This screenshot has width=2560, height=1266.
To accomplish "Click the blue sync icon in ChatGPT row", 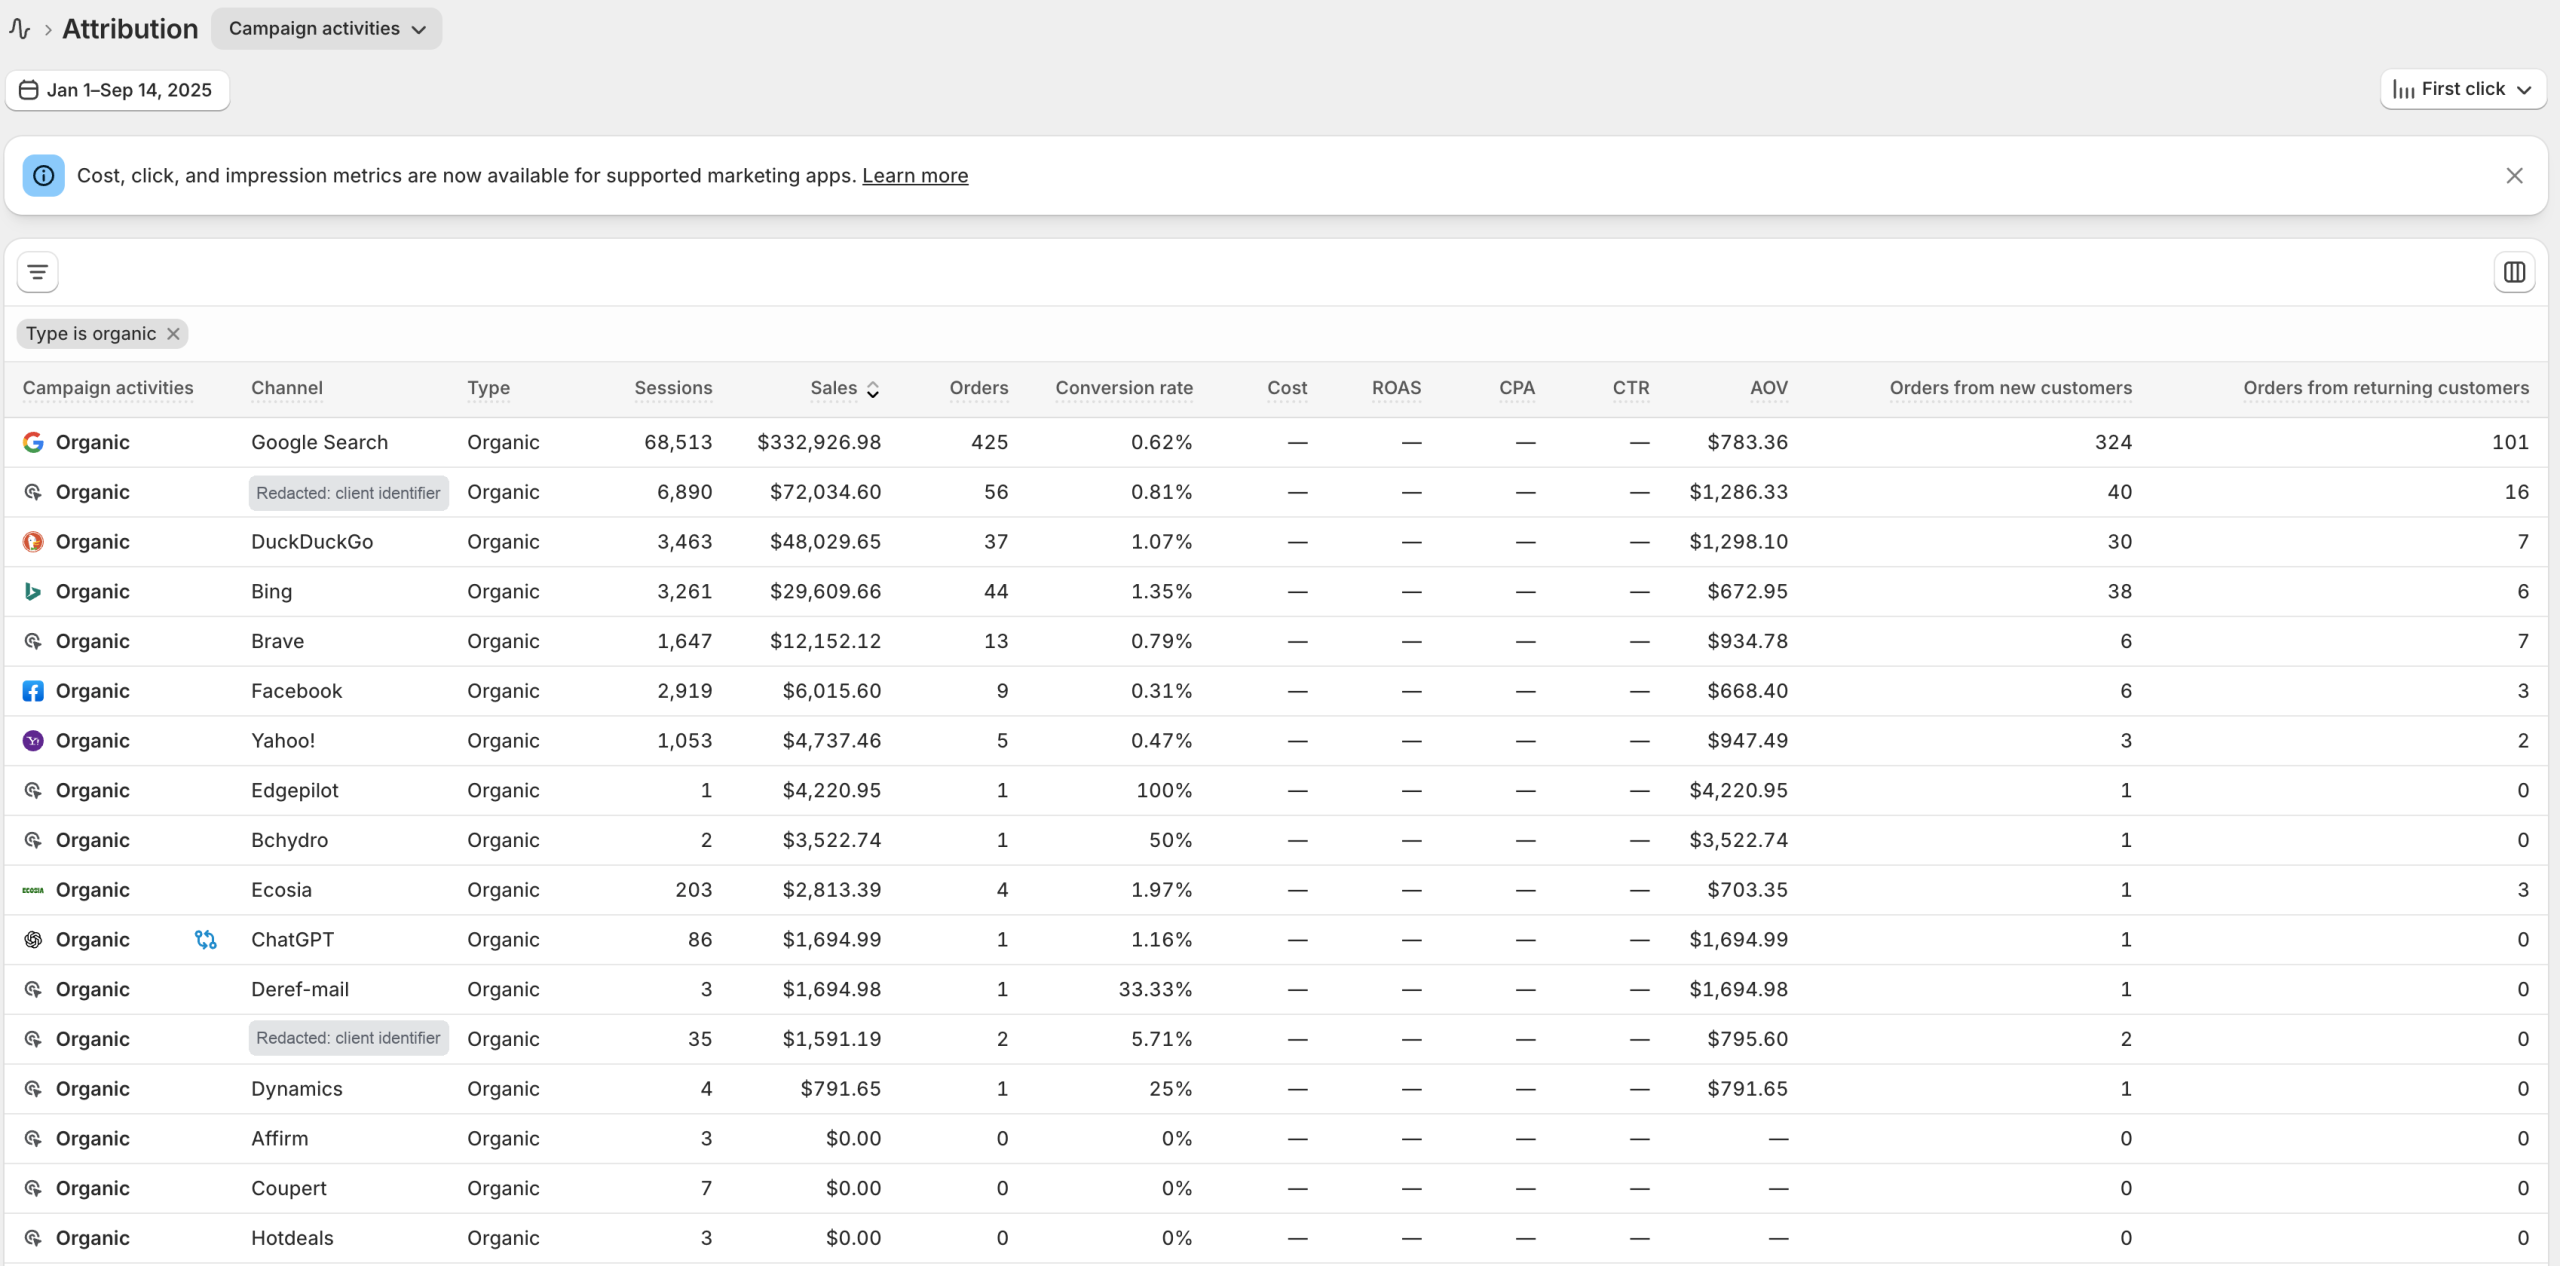I will point(206,940).
